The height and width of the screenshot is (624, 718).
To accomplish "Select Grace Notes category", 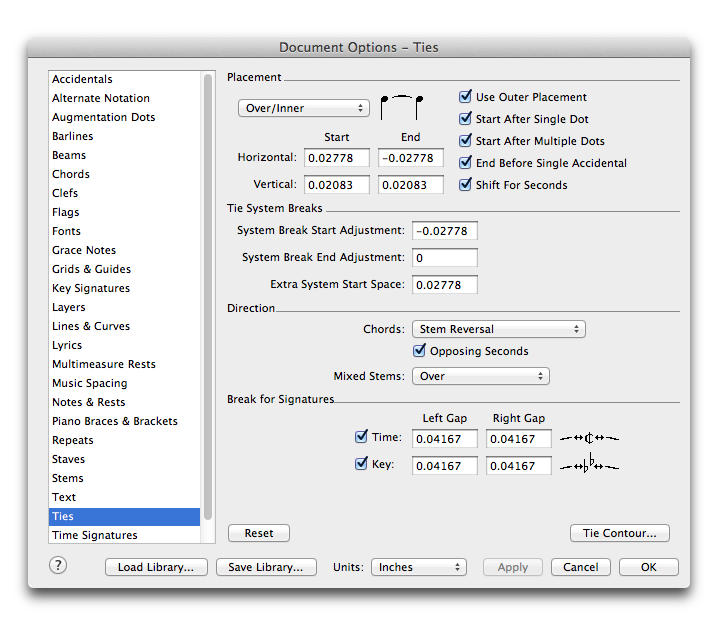I will tap(125, 250).
